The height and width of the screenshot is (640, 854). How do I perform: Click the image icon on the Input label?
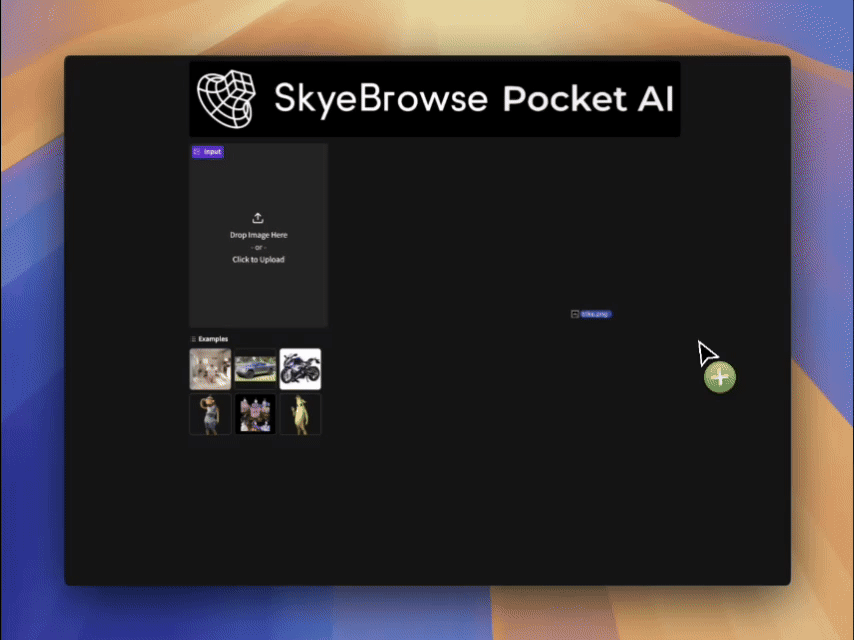coord(197,151)
